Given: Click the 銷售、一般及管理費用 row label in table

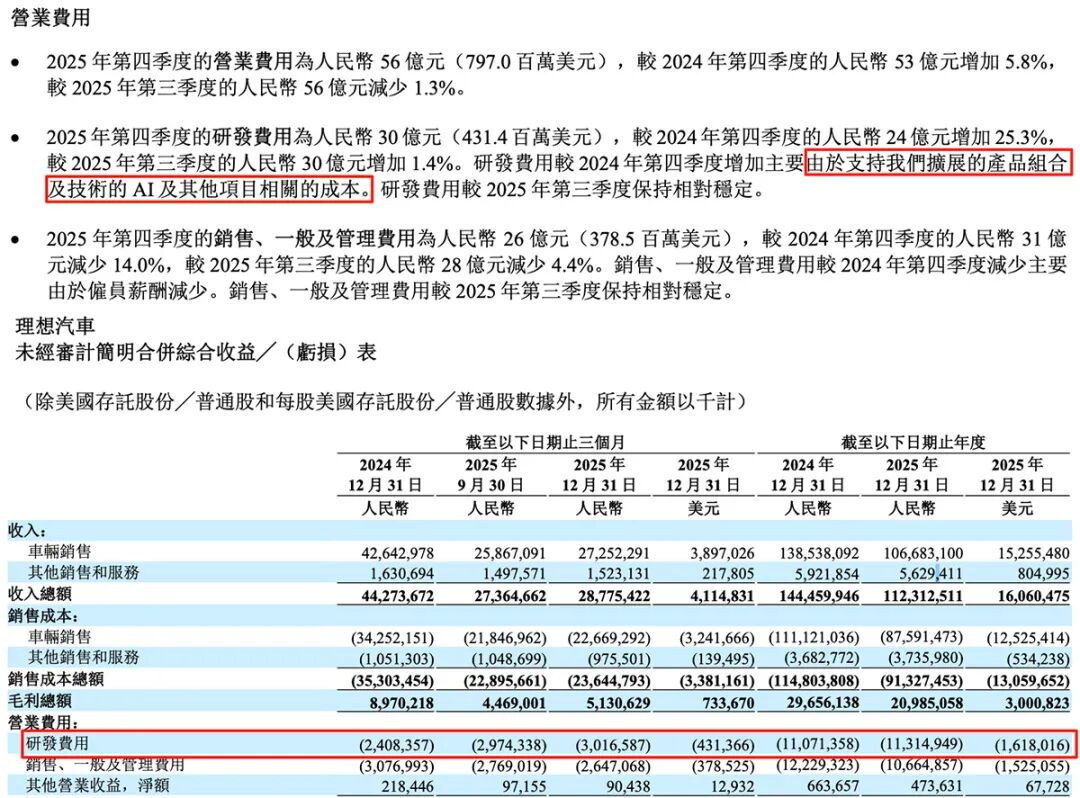Looking at the screenshot, I should tap(105, 765).
